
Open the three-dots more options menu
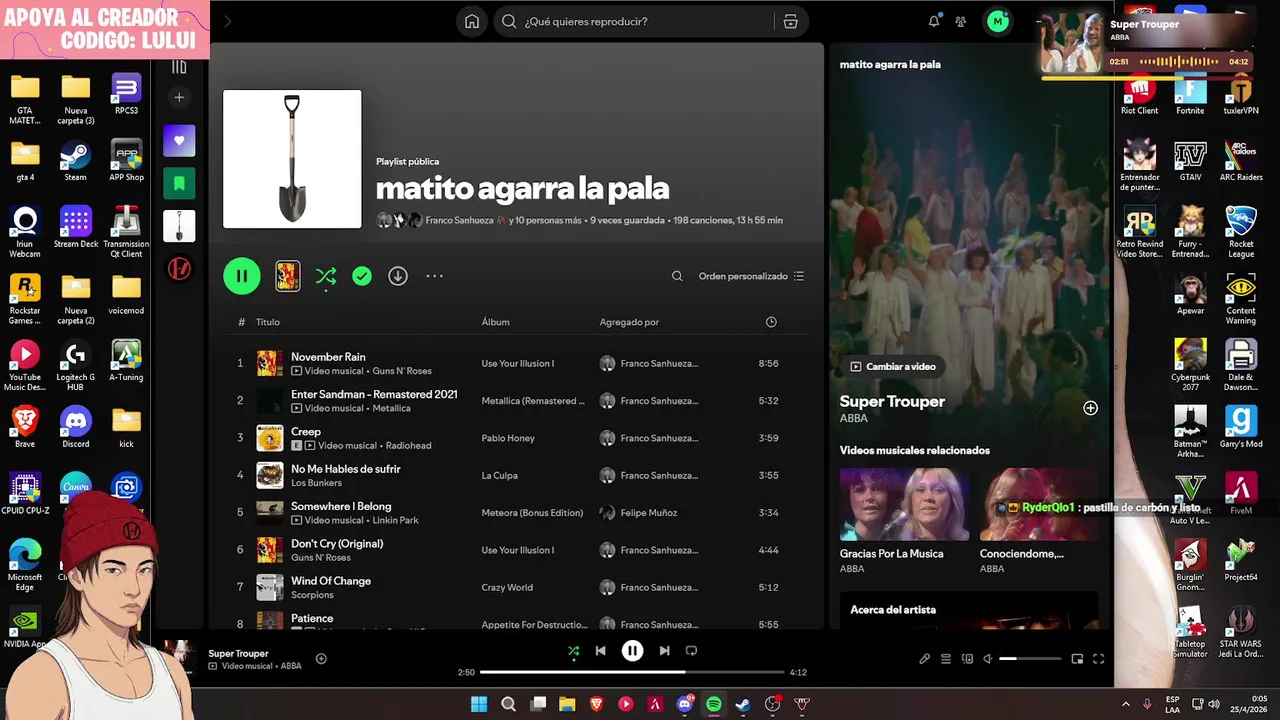(x=434, y=276)
